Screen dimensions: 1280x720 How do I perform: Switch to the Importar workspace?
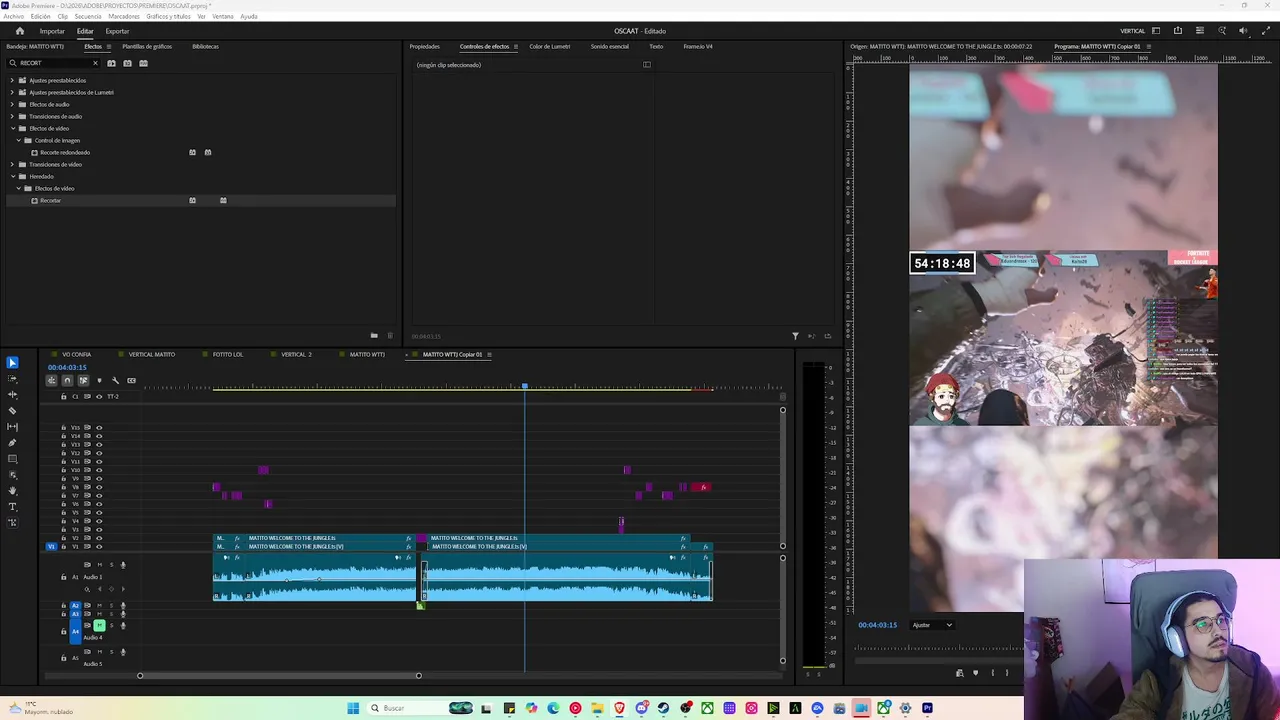[x=52, y=31]
